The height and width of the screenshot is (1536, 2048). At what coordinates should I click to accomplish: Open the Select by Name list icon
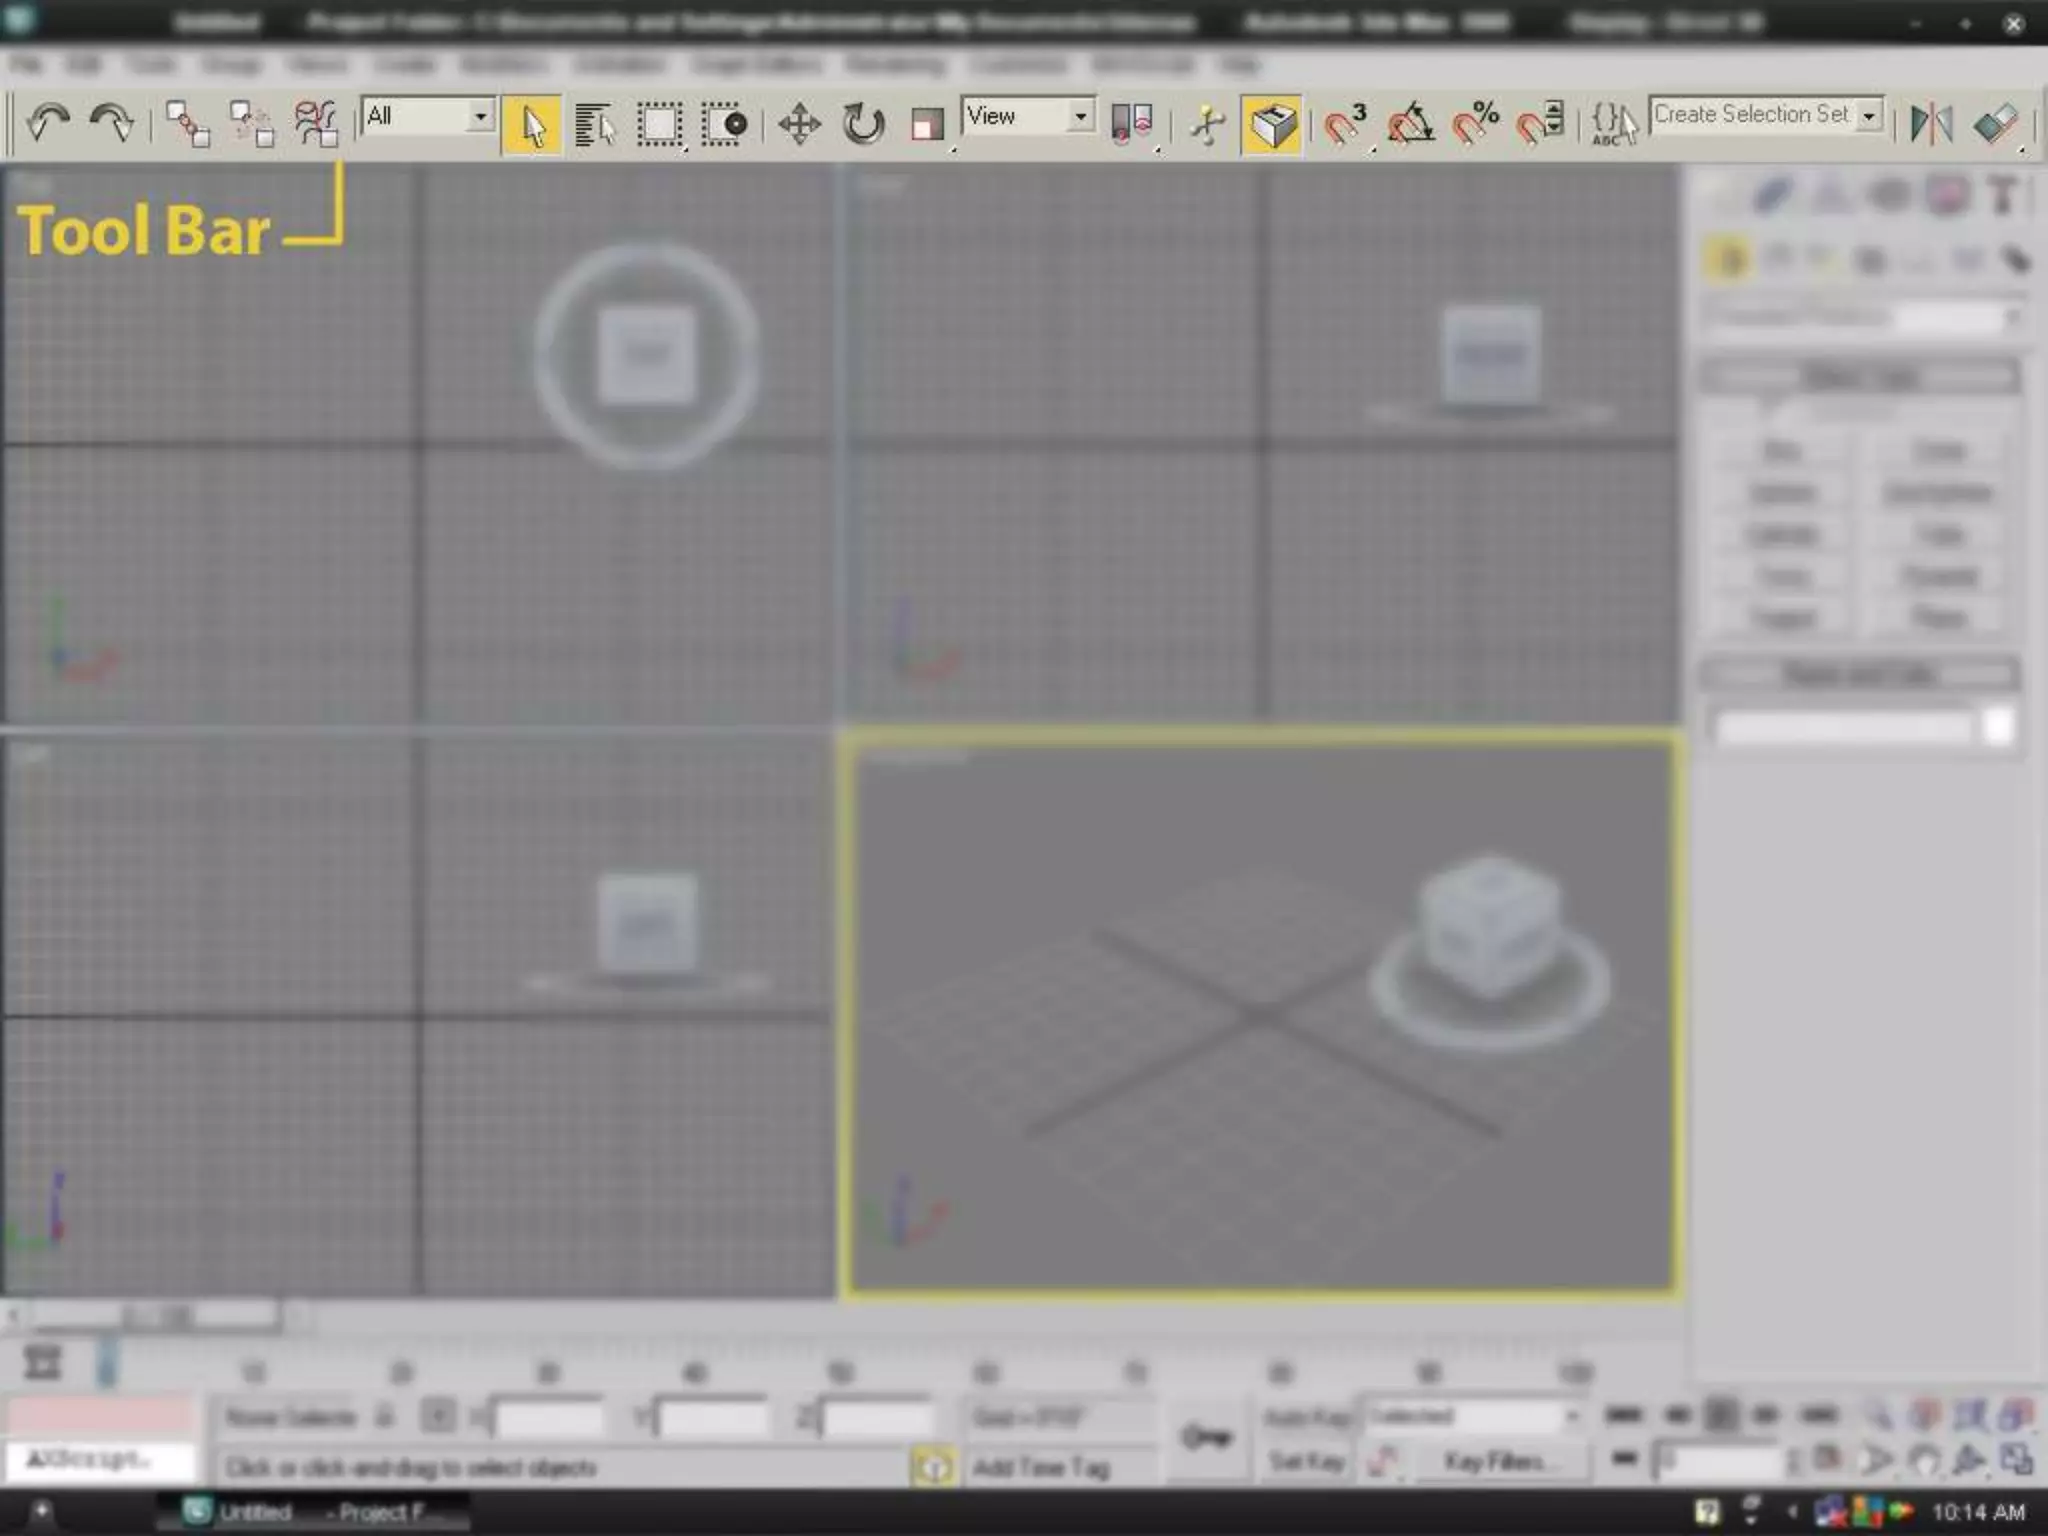595,126
